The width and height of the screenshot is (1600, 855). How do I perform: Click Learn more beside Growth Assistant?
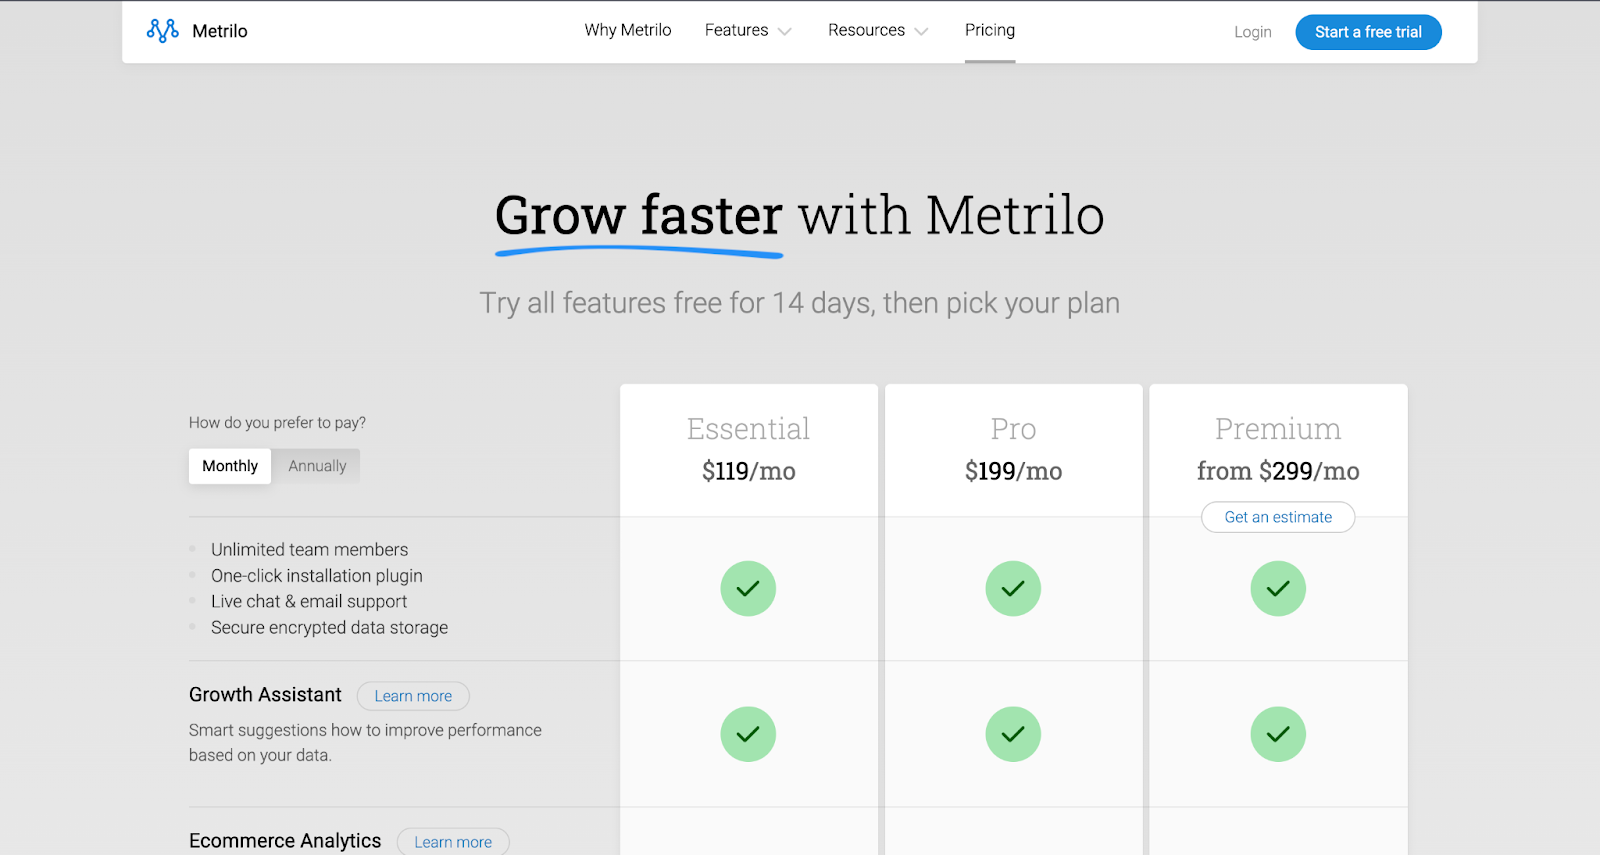tap(413, 696)
